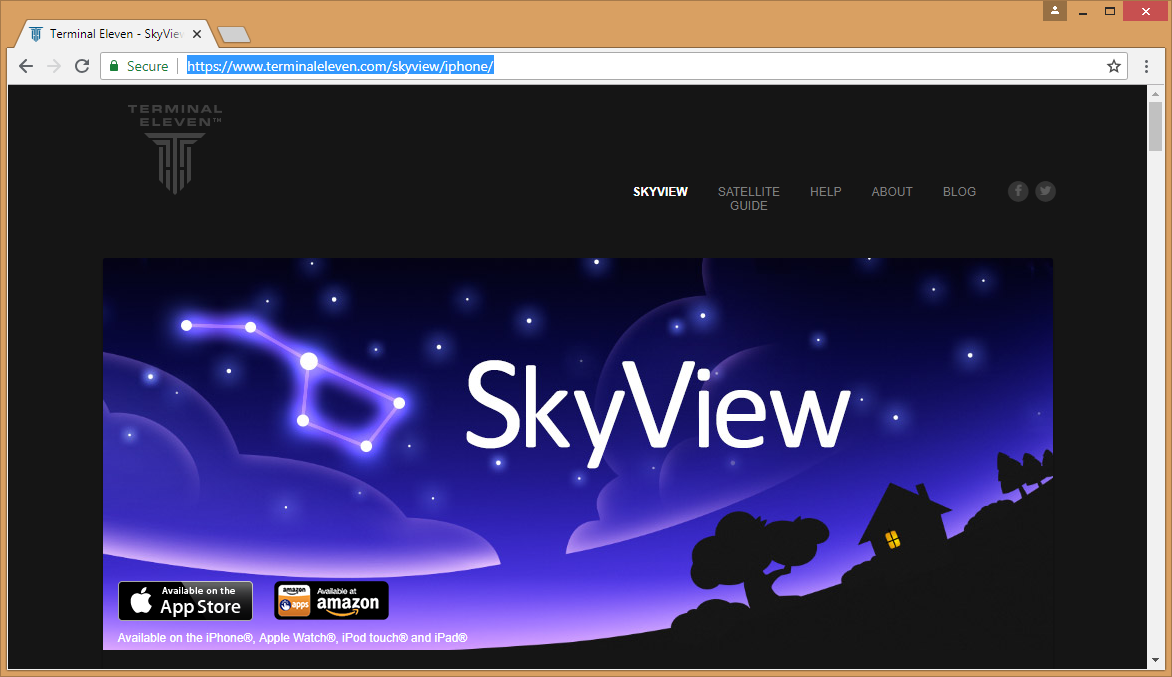Select the Terminal Eleven - SkyView tab
Viewport: 1172px width, 677px height.
(115, 34)
